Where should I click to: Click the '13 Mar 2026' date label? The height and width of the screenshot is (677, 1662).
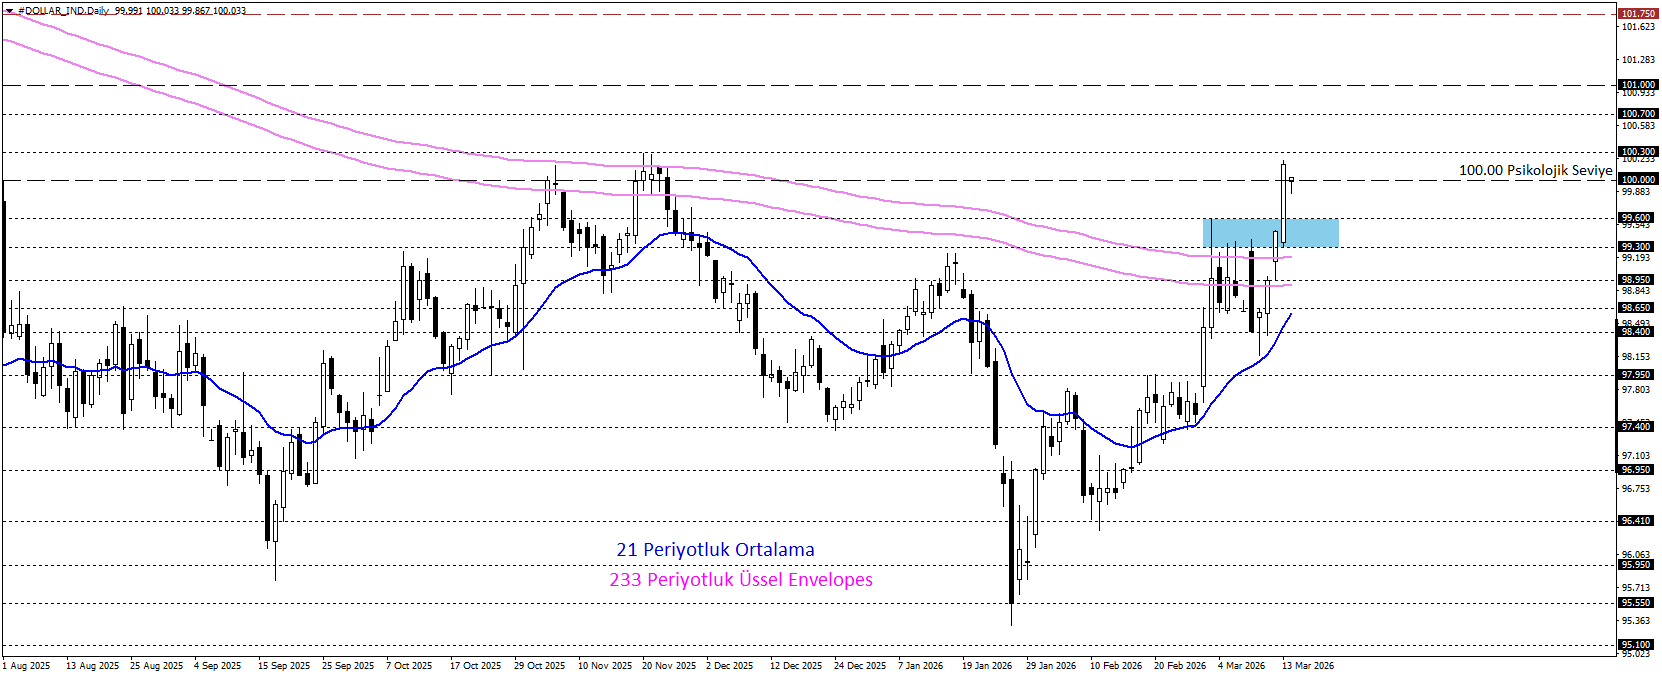[1308, 666]
